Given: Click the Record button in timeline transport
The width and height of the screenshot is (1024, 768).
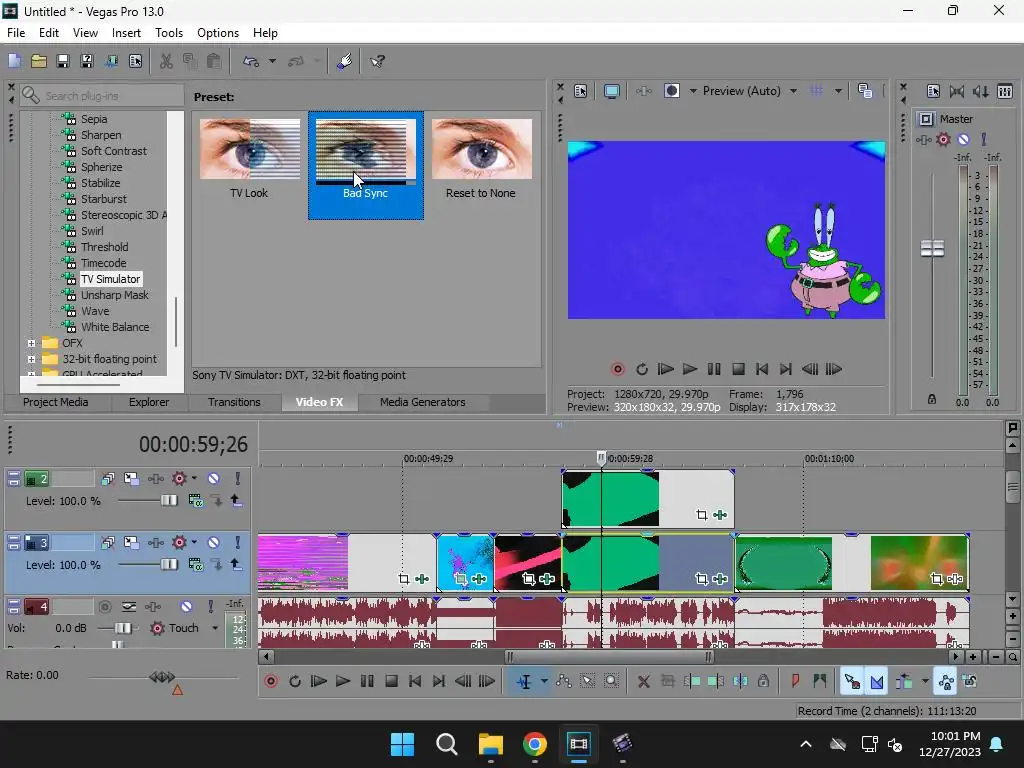Looking at the screenshot, I should click(x=271, y=682).
